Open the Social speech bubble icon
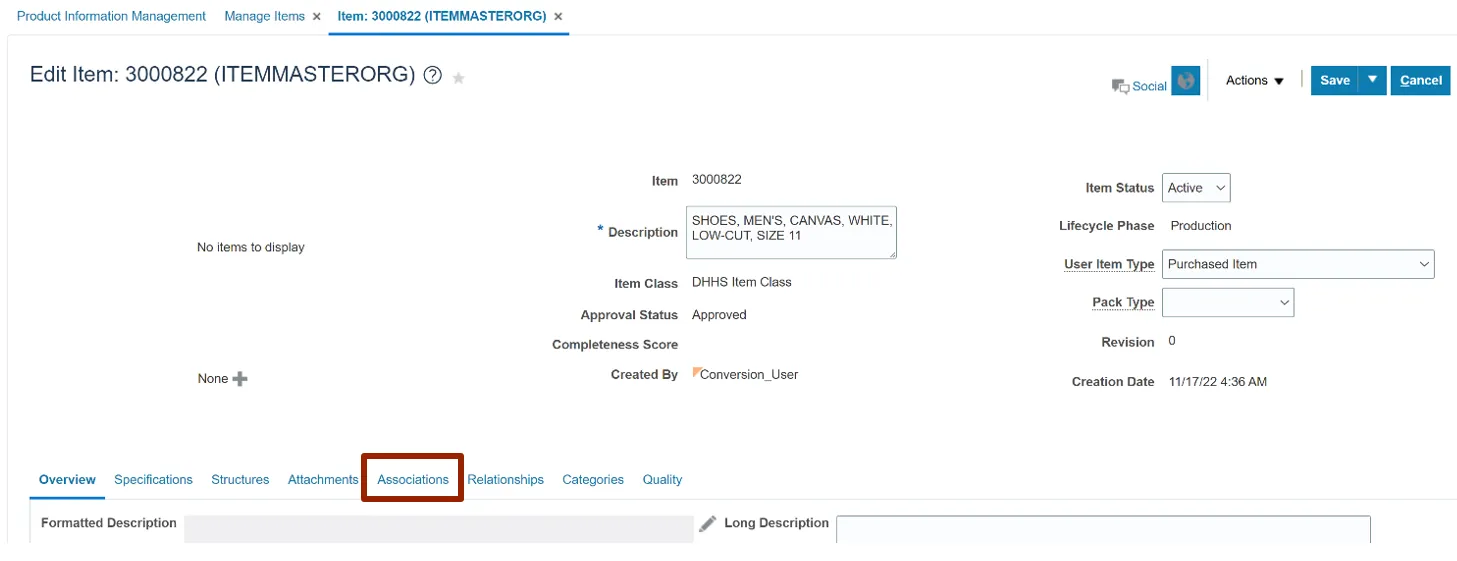The image size is (1457, 561). click(x=1120, y=87)
